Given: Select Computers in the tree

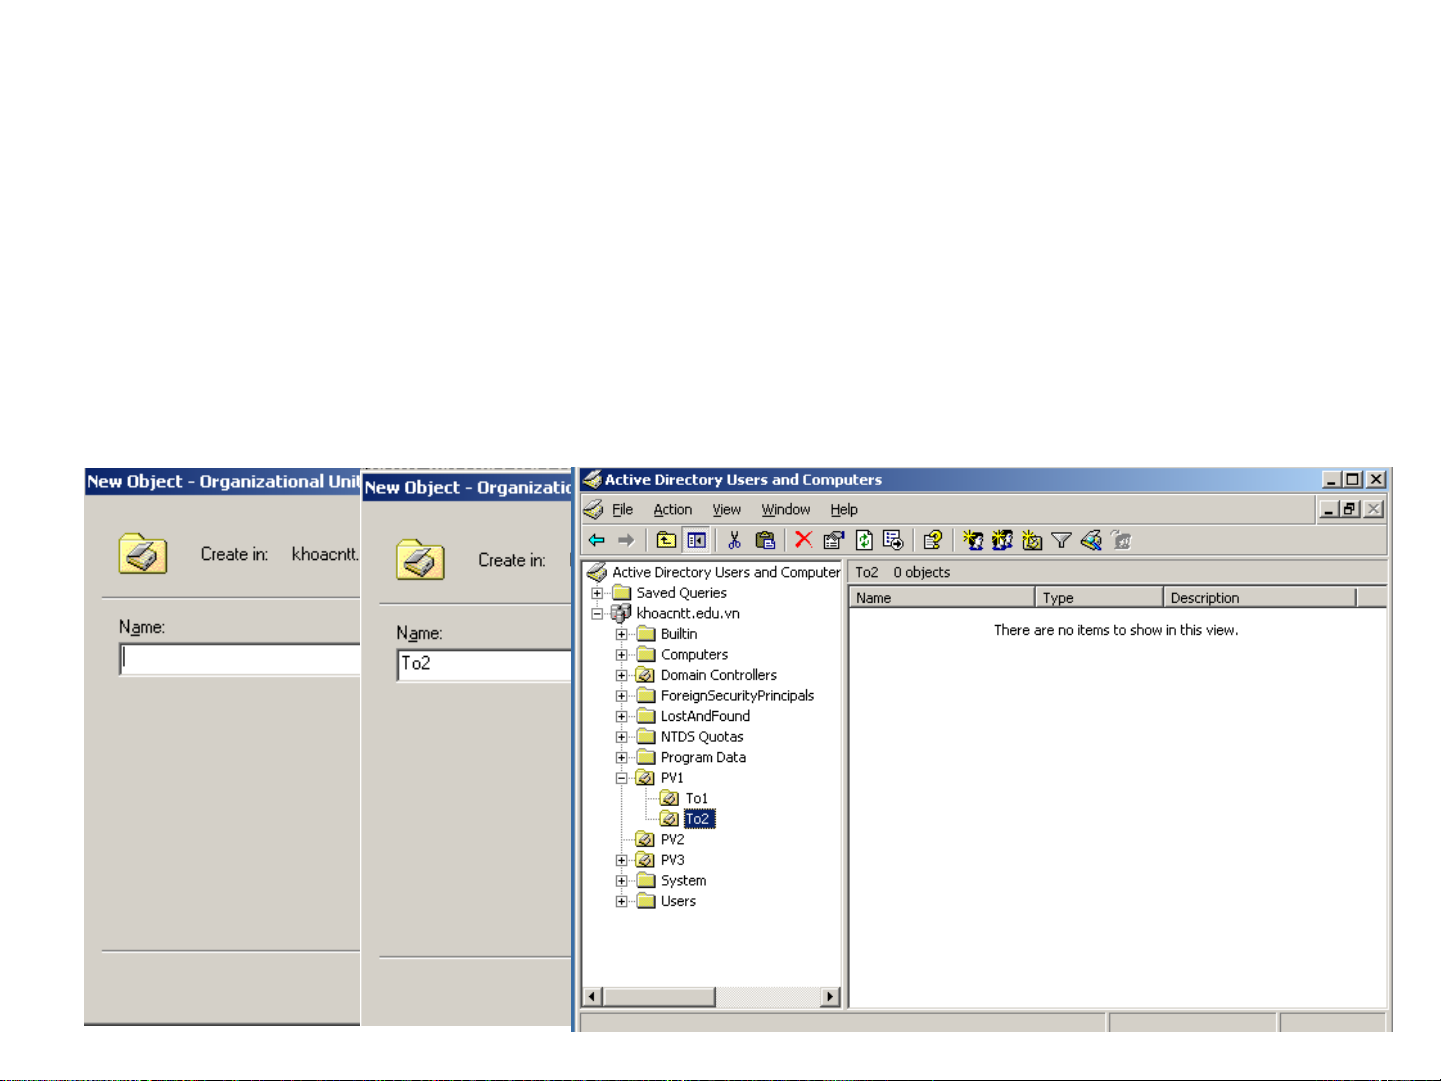Looking at the screenshot, I should (694, 655).
